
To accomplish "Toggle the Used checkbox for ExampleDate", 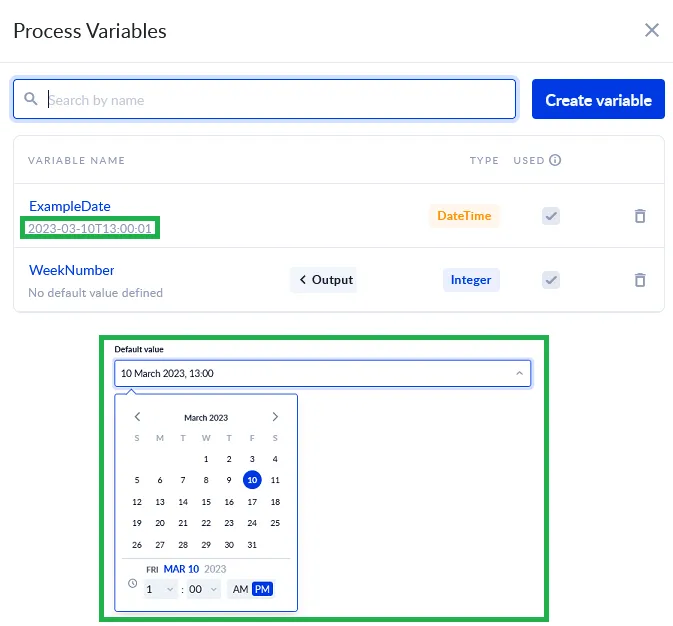I will click(x=551, y=216).
